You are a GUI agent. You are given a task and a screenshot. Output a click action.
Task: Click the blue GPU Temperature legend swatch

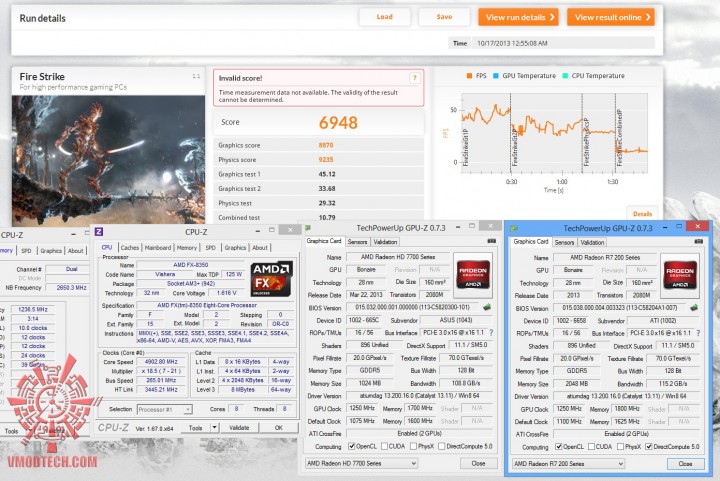[x=495, y=76]
